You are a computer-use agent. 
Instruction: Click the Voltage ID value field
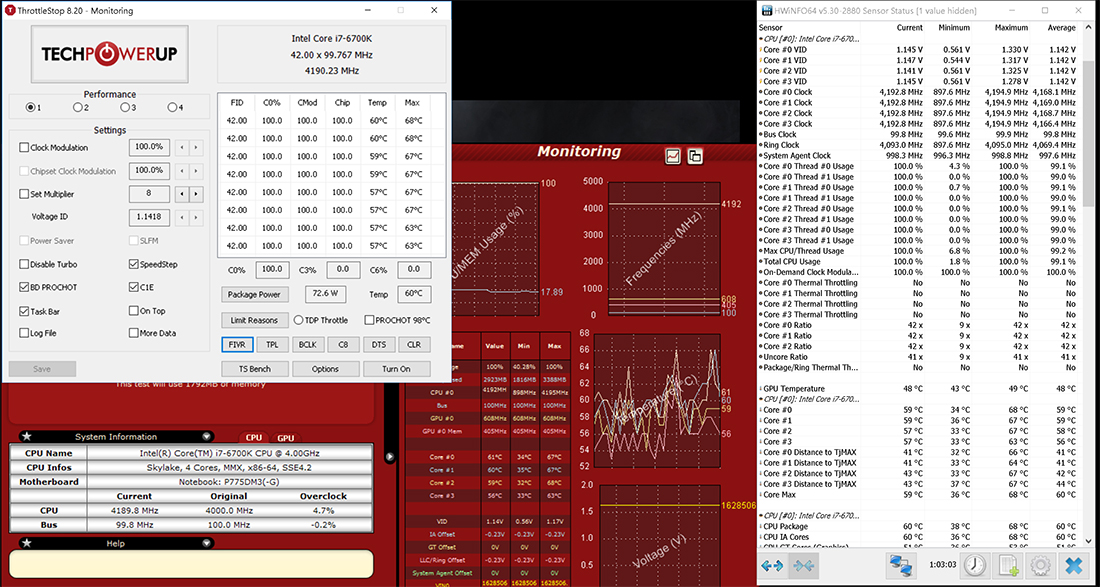click(x=149, y=217)
